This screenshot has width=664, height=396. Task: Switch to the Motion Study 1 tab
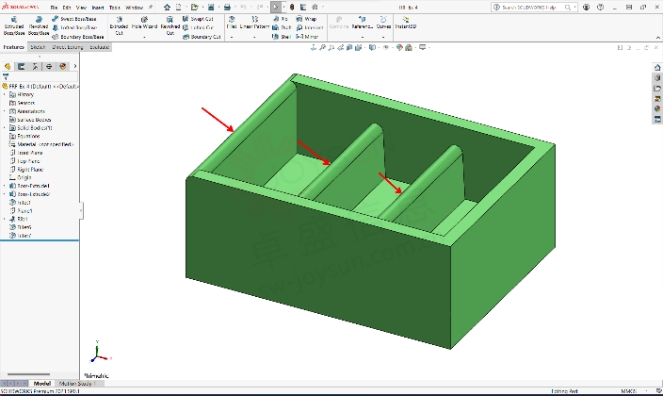77,384
